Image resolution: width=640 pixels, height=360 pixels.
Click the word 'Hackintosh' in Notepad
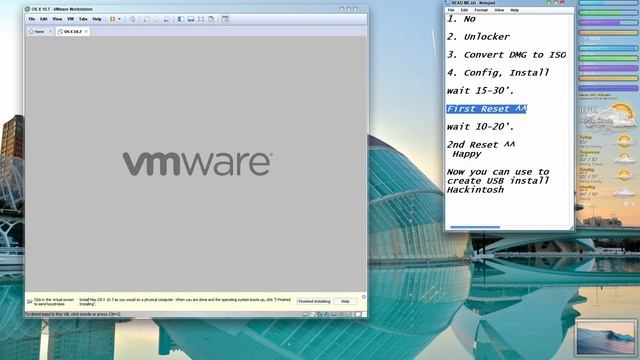coord(475,190)
